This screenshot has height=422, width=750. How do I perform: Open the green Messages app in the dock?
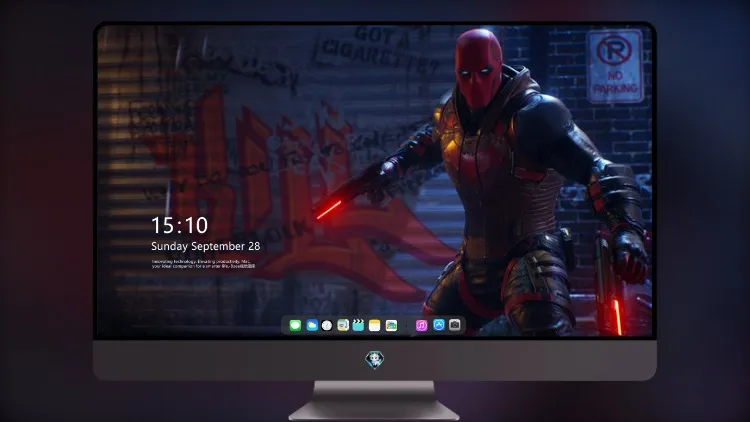295,326
